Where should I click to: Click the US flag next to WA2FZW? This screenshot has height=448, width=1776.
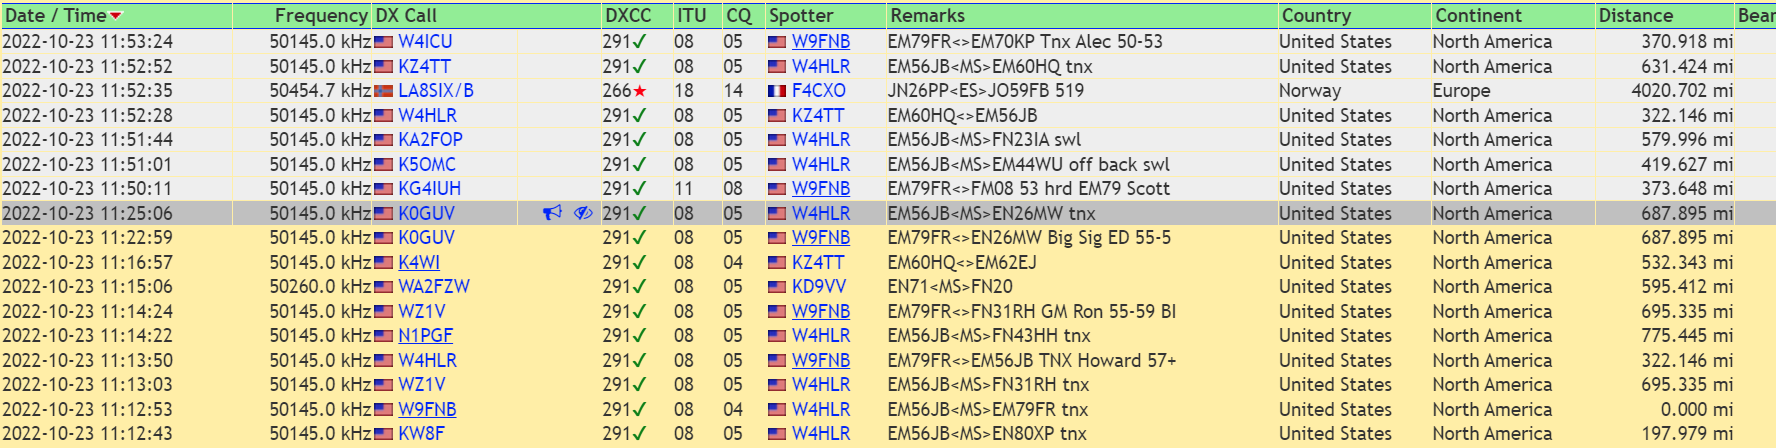pyautogui.click(x=383, y=287)
